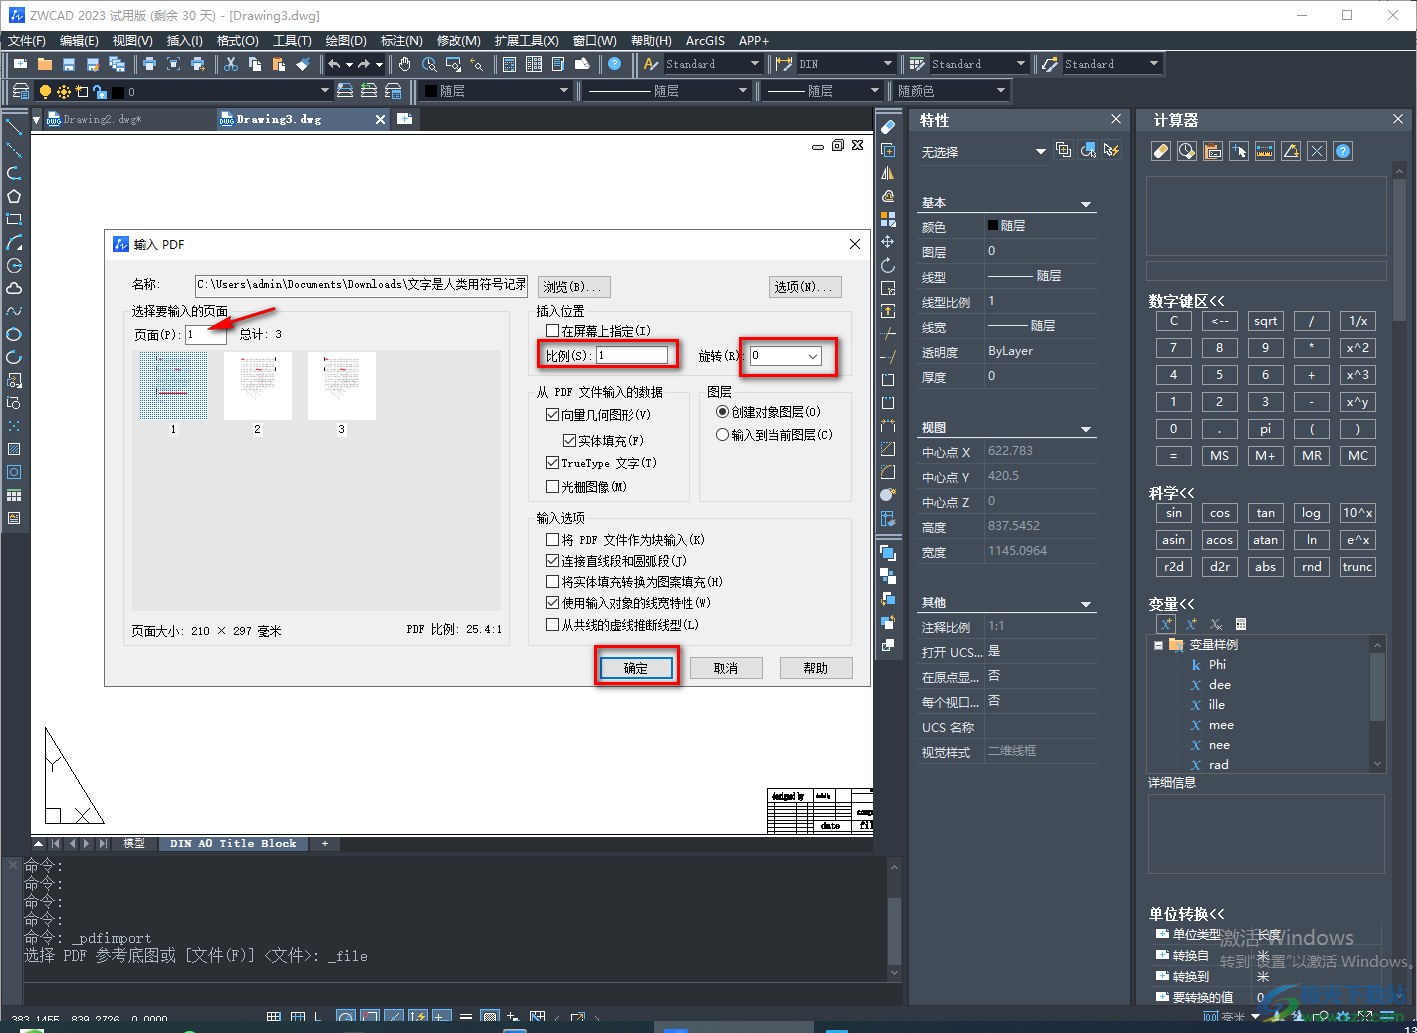The height and width of the screenshot is (1033, 1417).
Task: Click the 页面(P) page number field
Action: click(x=206, y=334)
